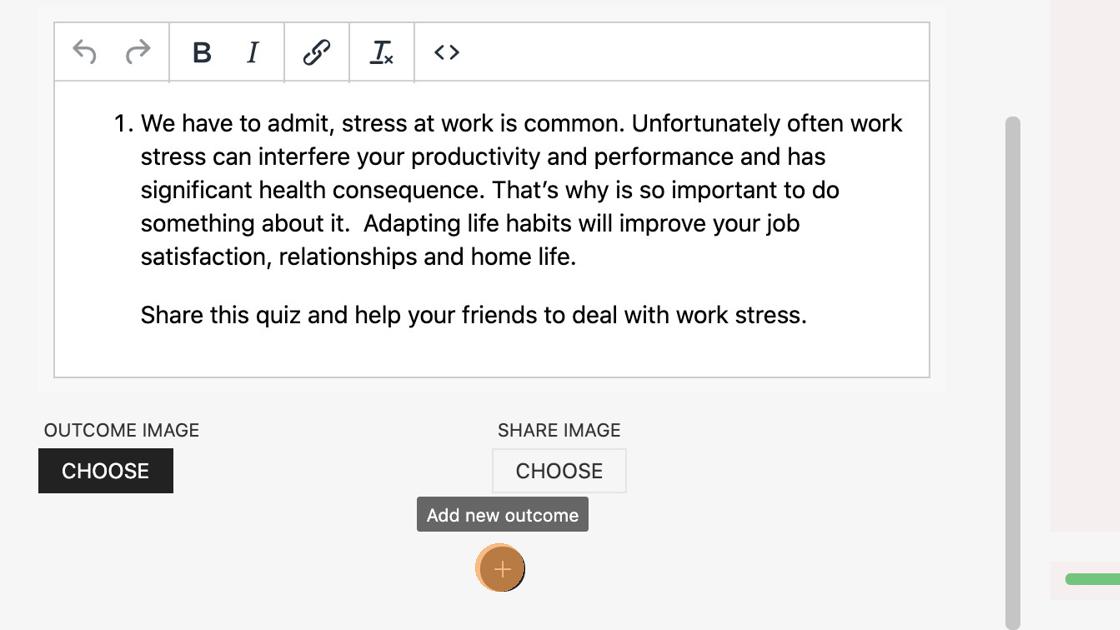1120x630 pixels.
Task: Open the source code view
Action: tap(447, 52)
